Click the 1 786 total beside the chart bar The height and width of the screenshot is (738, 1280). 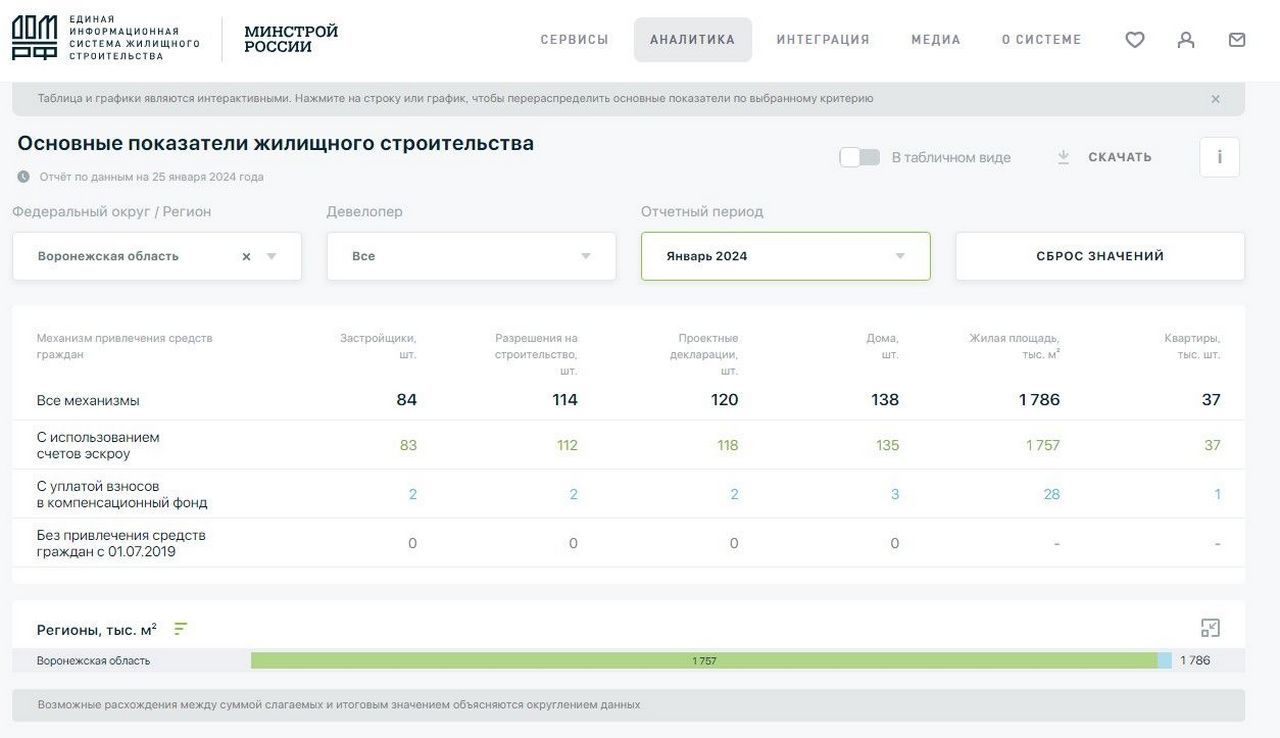(x=1195, y=661)
